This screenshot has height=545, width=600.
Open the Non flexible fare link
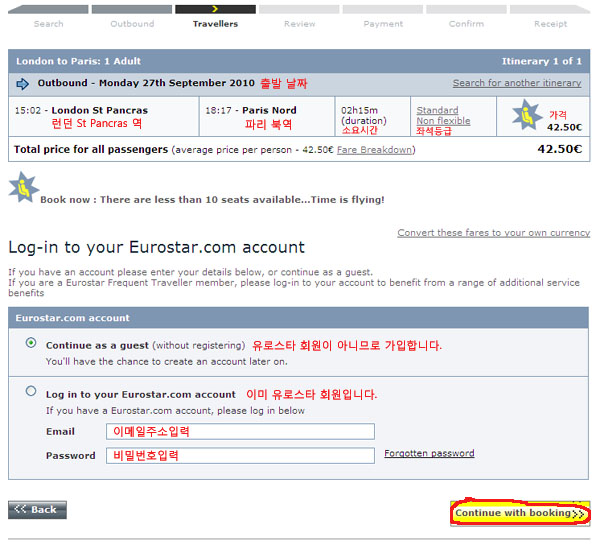443,121
